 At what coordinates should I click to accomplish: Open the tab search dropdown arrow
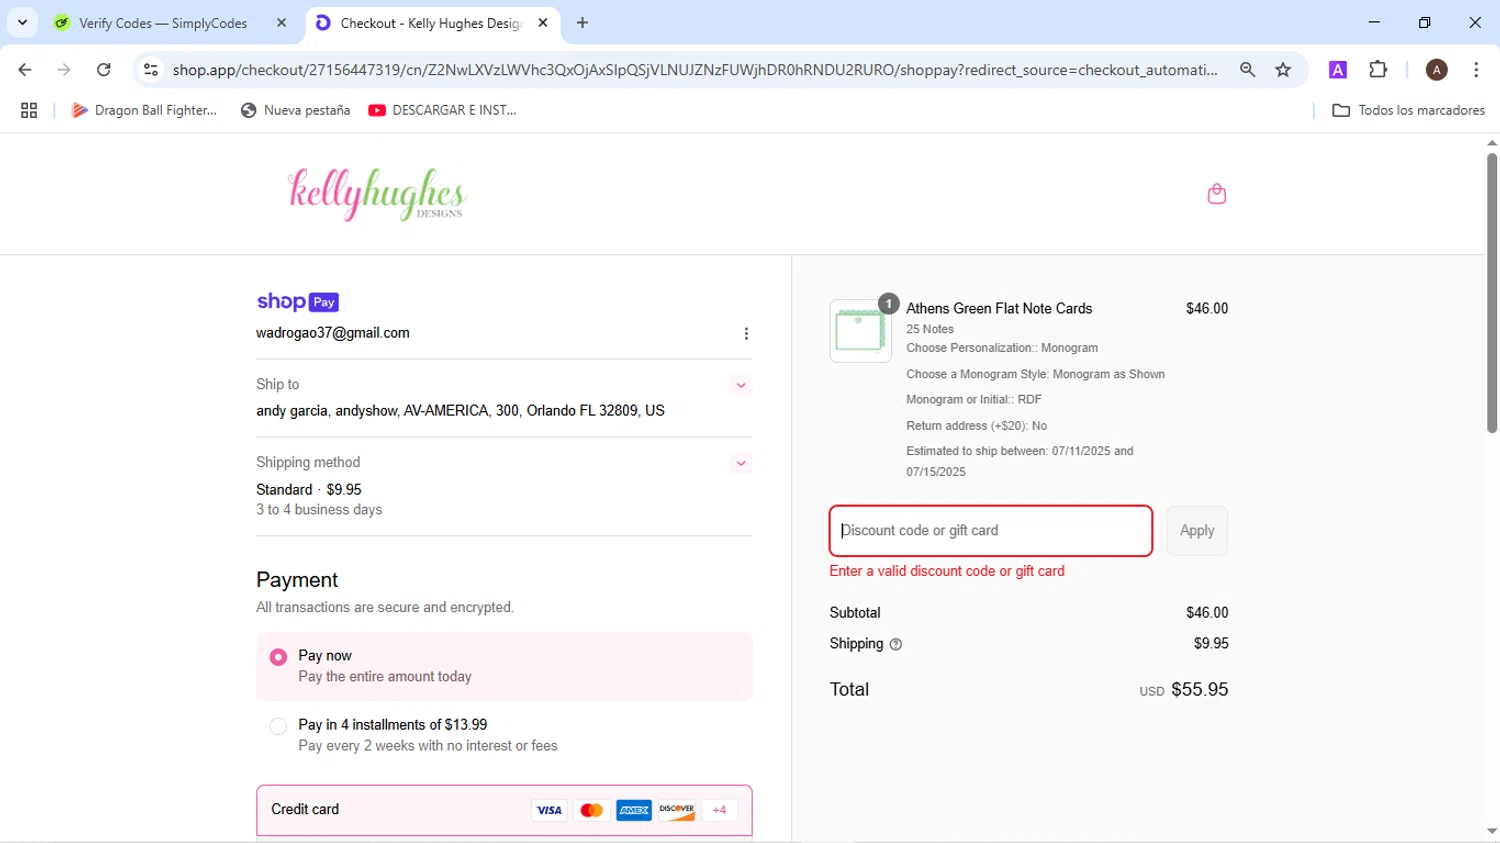pyautogui.click(x=22, y=22)
